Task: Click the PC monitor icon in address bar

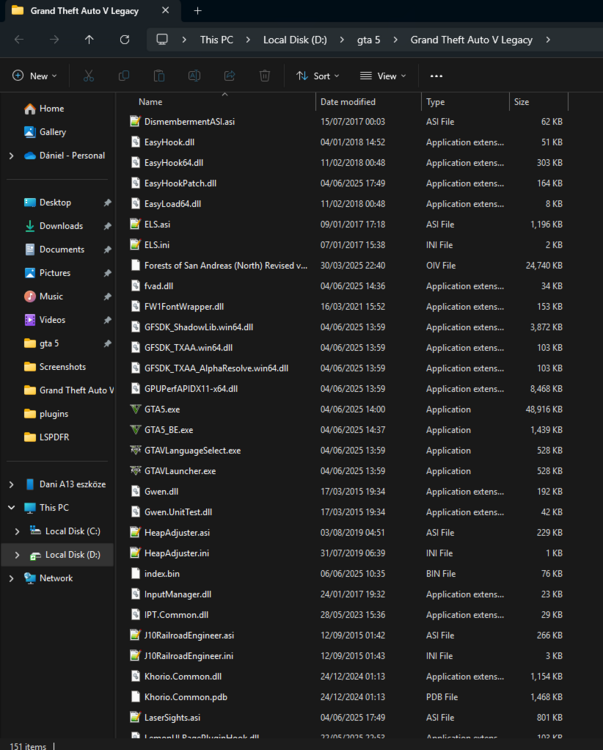Action: 162,39
